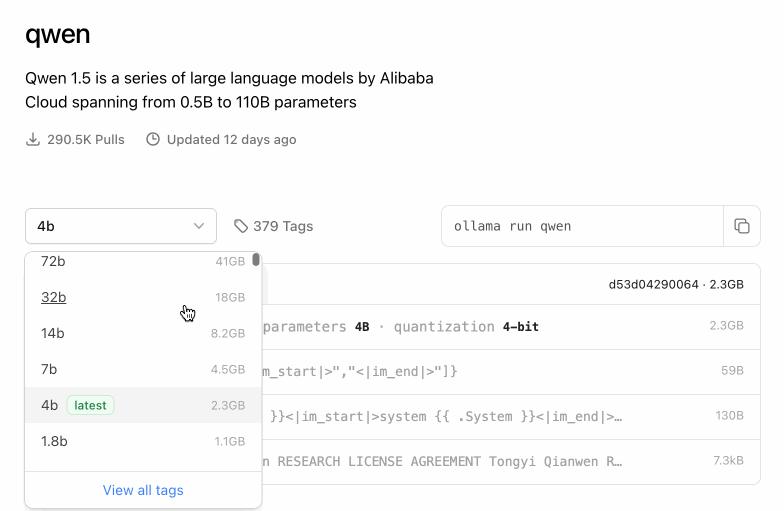Screen dimensions: 784x511
Task: Click the qwen page title
Action: [x=58, y=34]
